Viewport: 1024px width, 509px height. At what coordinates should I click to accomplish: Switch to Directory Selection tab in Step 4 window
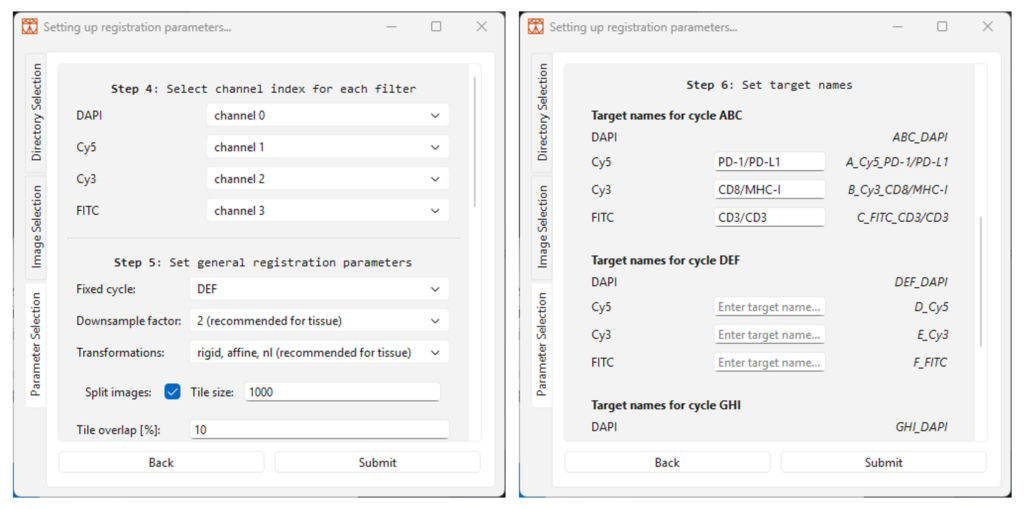36,112
